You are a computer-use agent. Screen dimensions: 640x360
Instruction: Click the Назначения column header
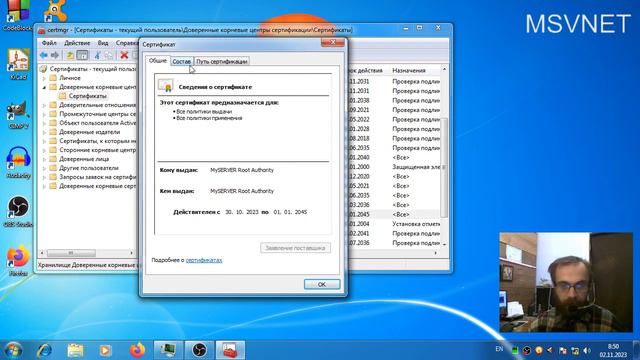pos(409,71)
